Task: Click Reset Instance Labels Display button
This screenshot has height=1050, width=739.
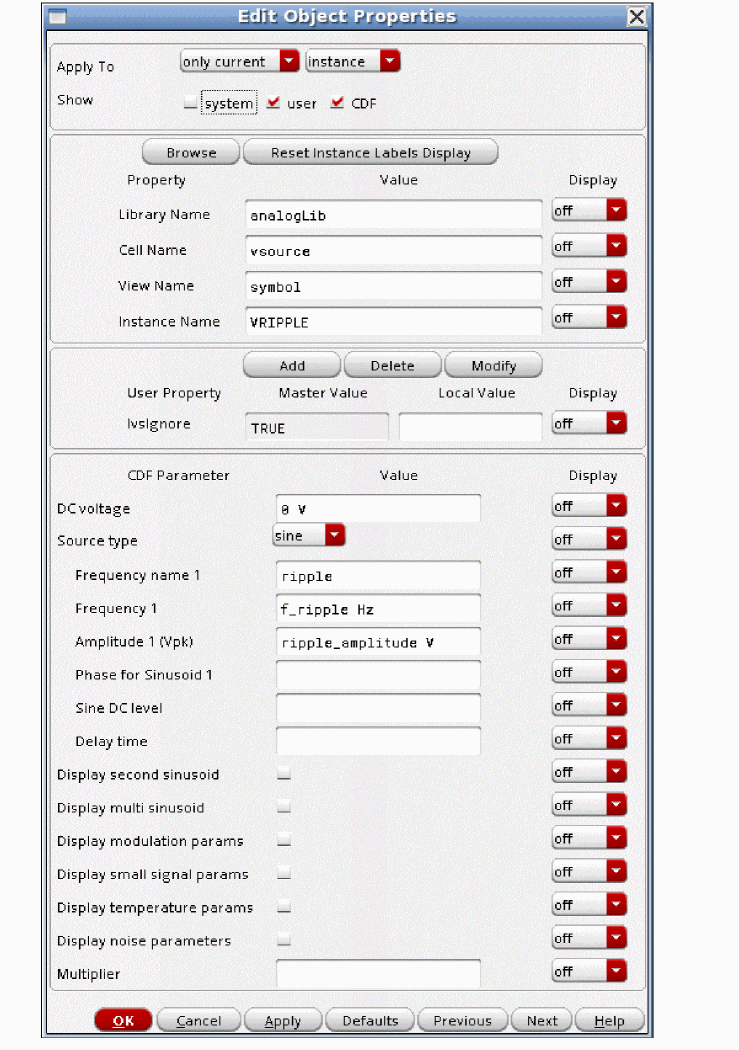Action: [x=370, y=152]
